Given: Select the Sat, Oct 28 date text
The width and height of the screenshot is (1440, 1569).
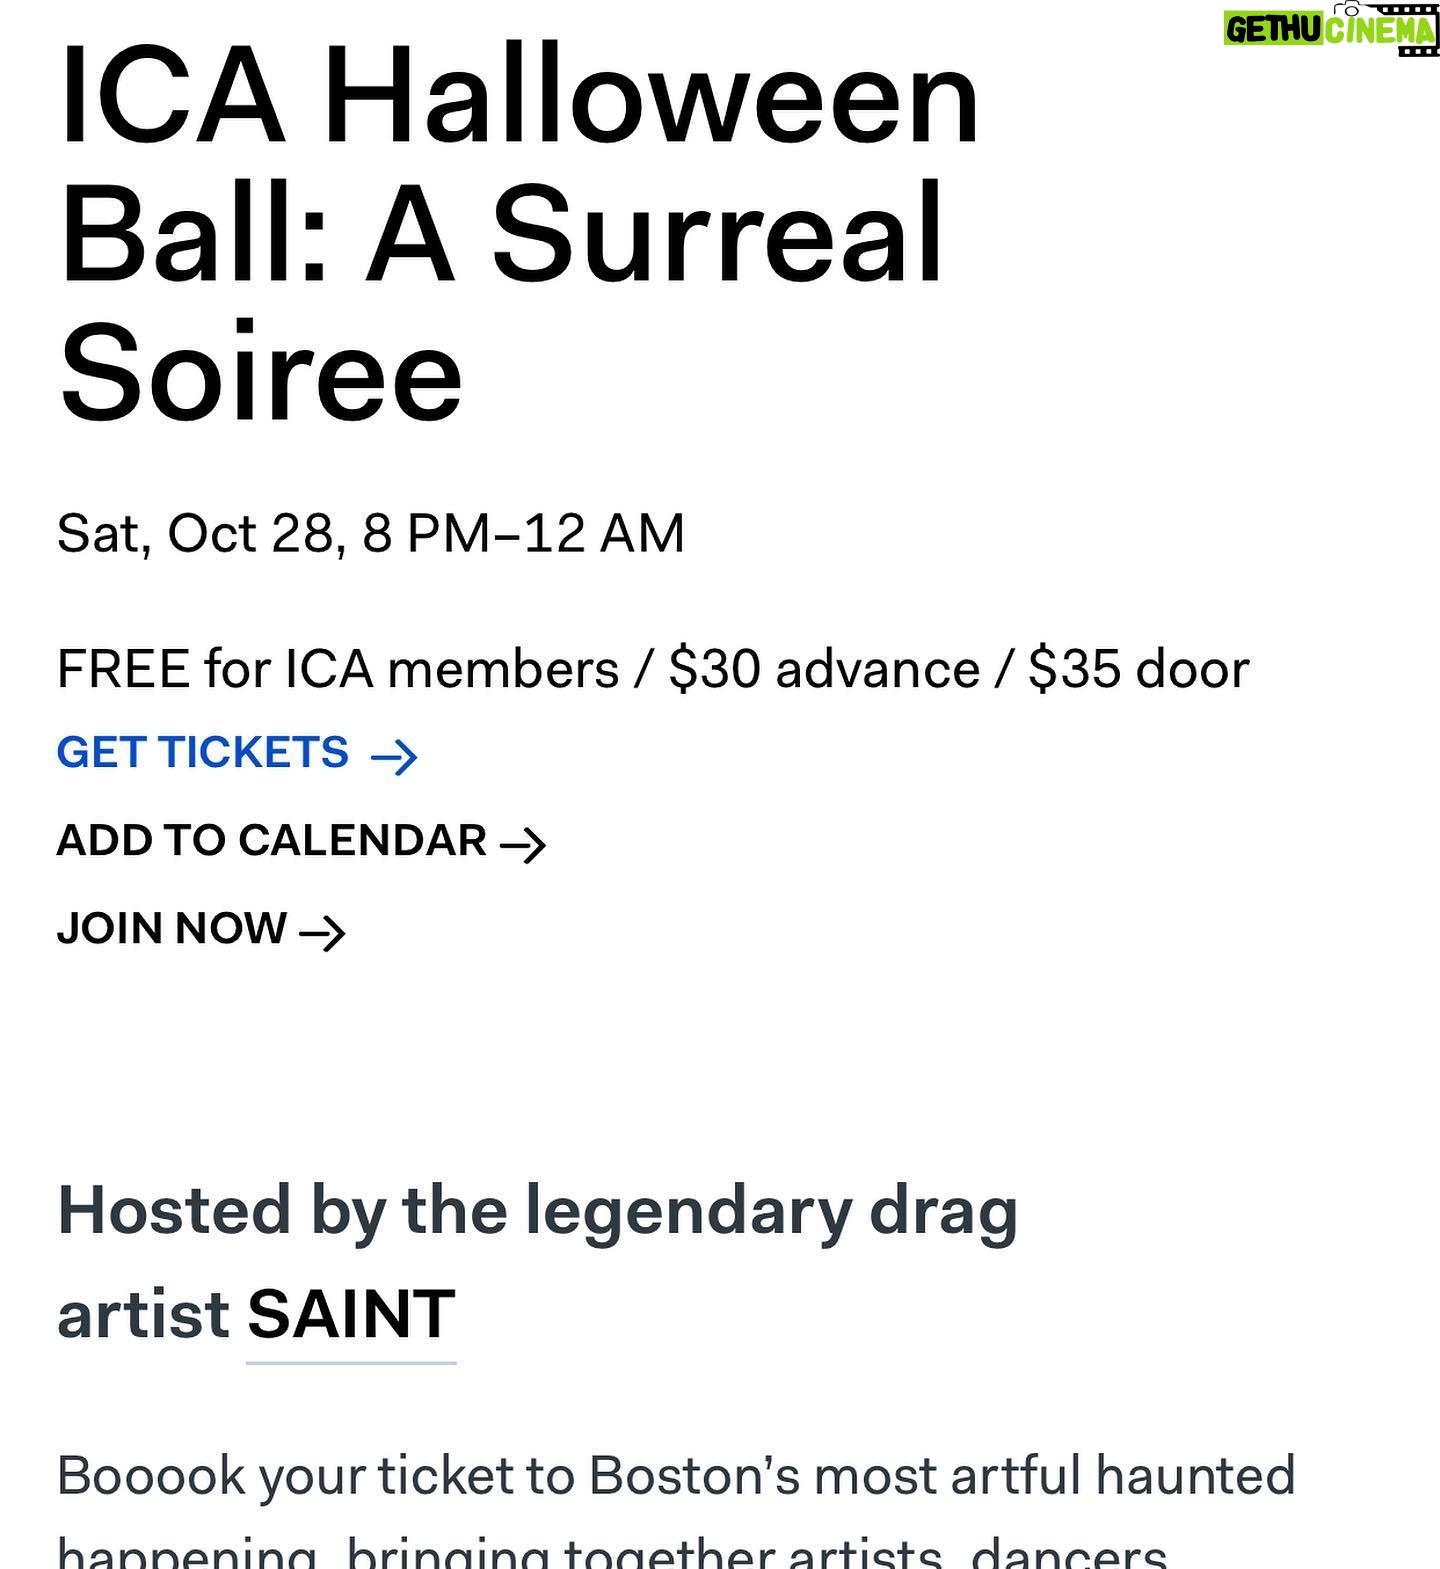Looking at the screenshot, I should click(195, 533).
